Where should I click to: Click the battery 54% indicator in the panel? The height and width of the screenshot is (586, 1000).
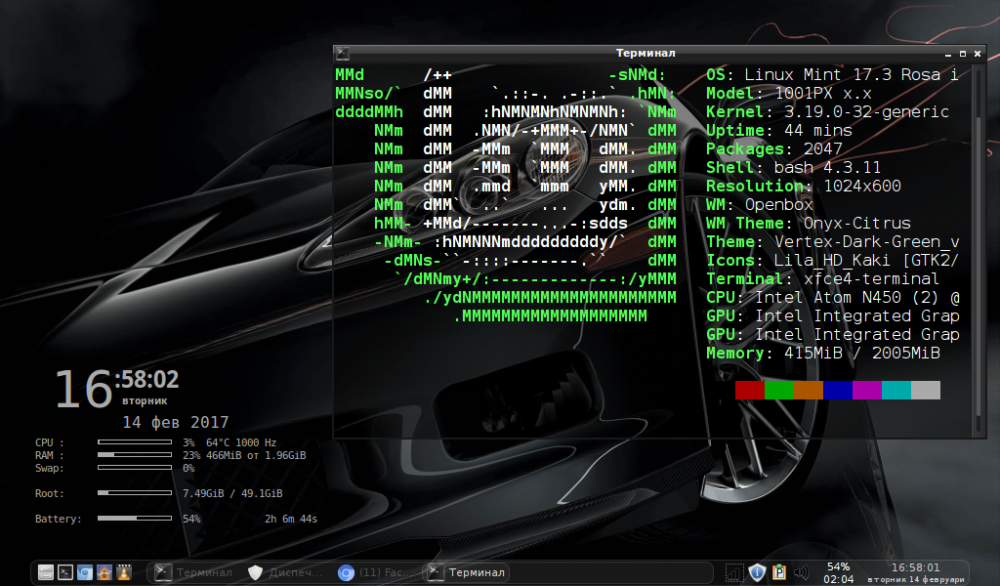(838, 573)
